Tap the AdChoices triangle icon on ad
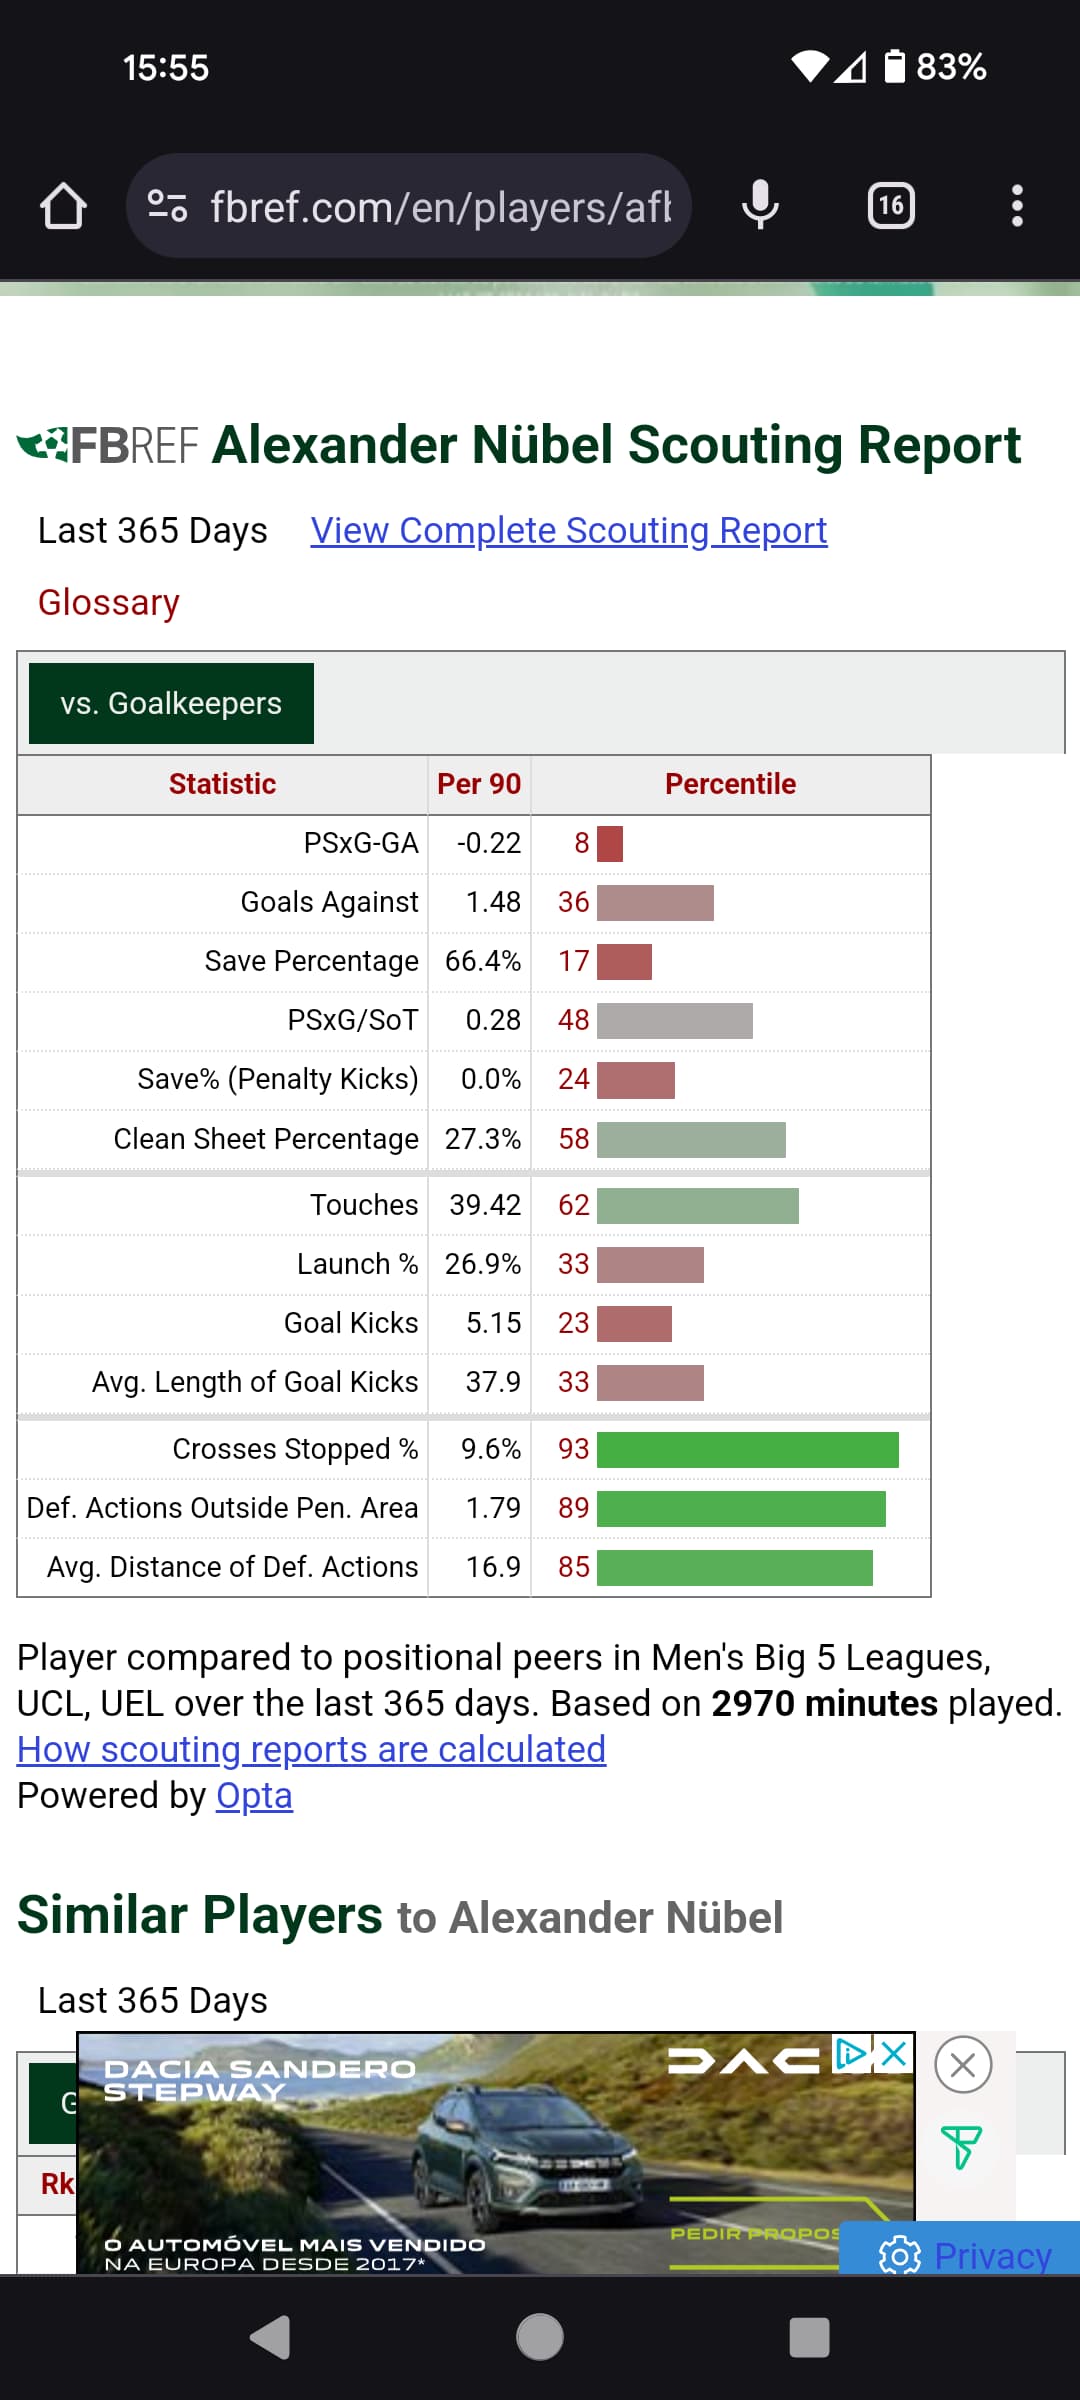Image resolution: width=1080 pixels, height=2400 pixels. pyautogui.click(x=851, y=2054)
